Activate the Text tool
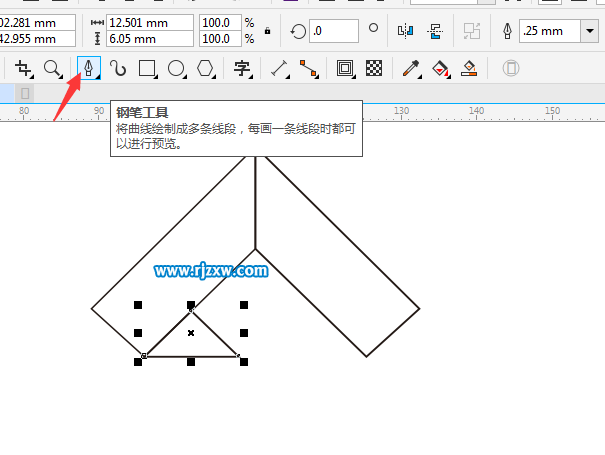This screenshot has height=455, width=605. click(242, 68)
